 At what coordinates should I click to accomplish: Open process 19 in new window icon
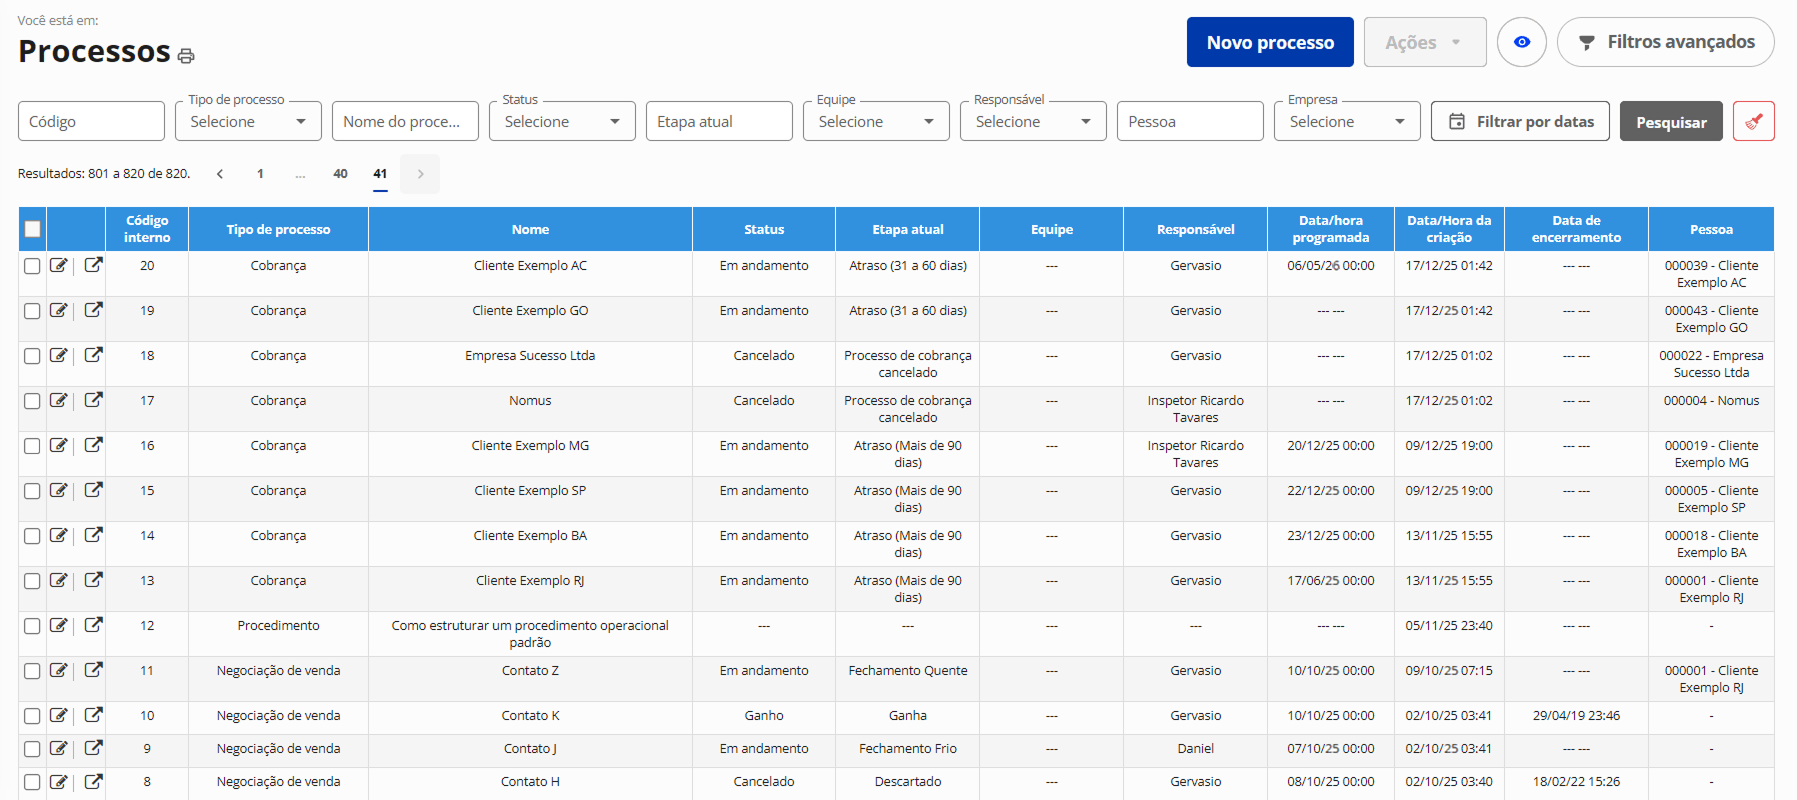click(x=93, y=310)
